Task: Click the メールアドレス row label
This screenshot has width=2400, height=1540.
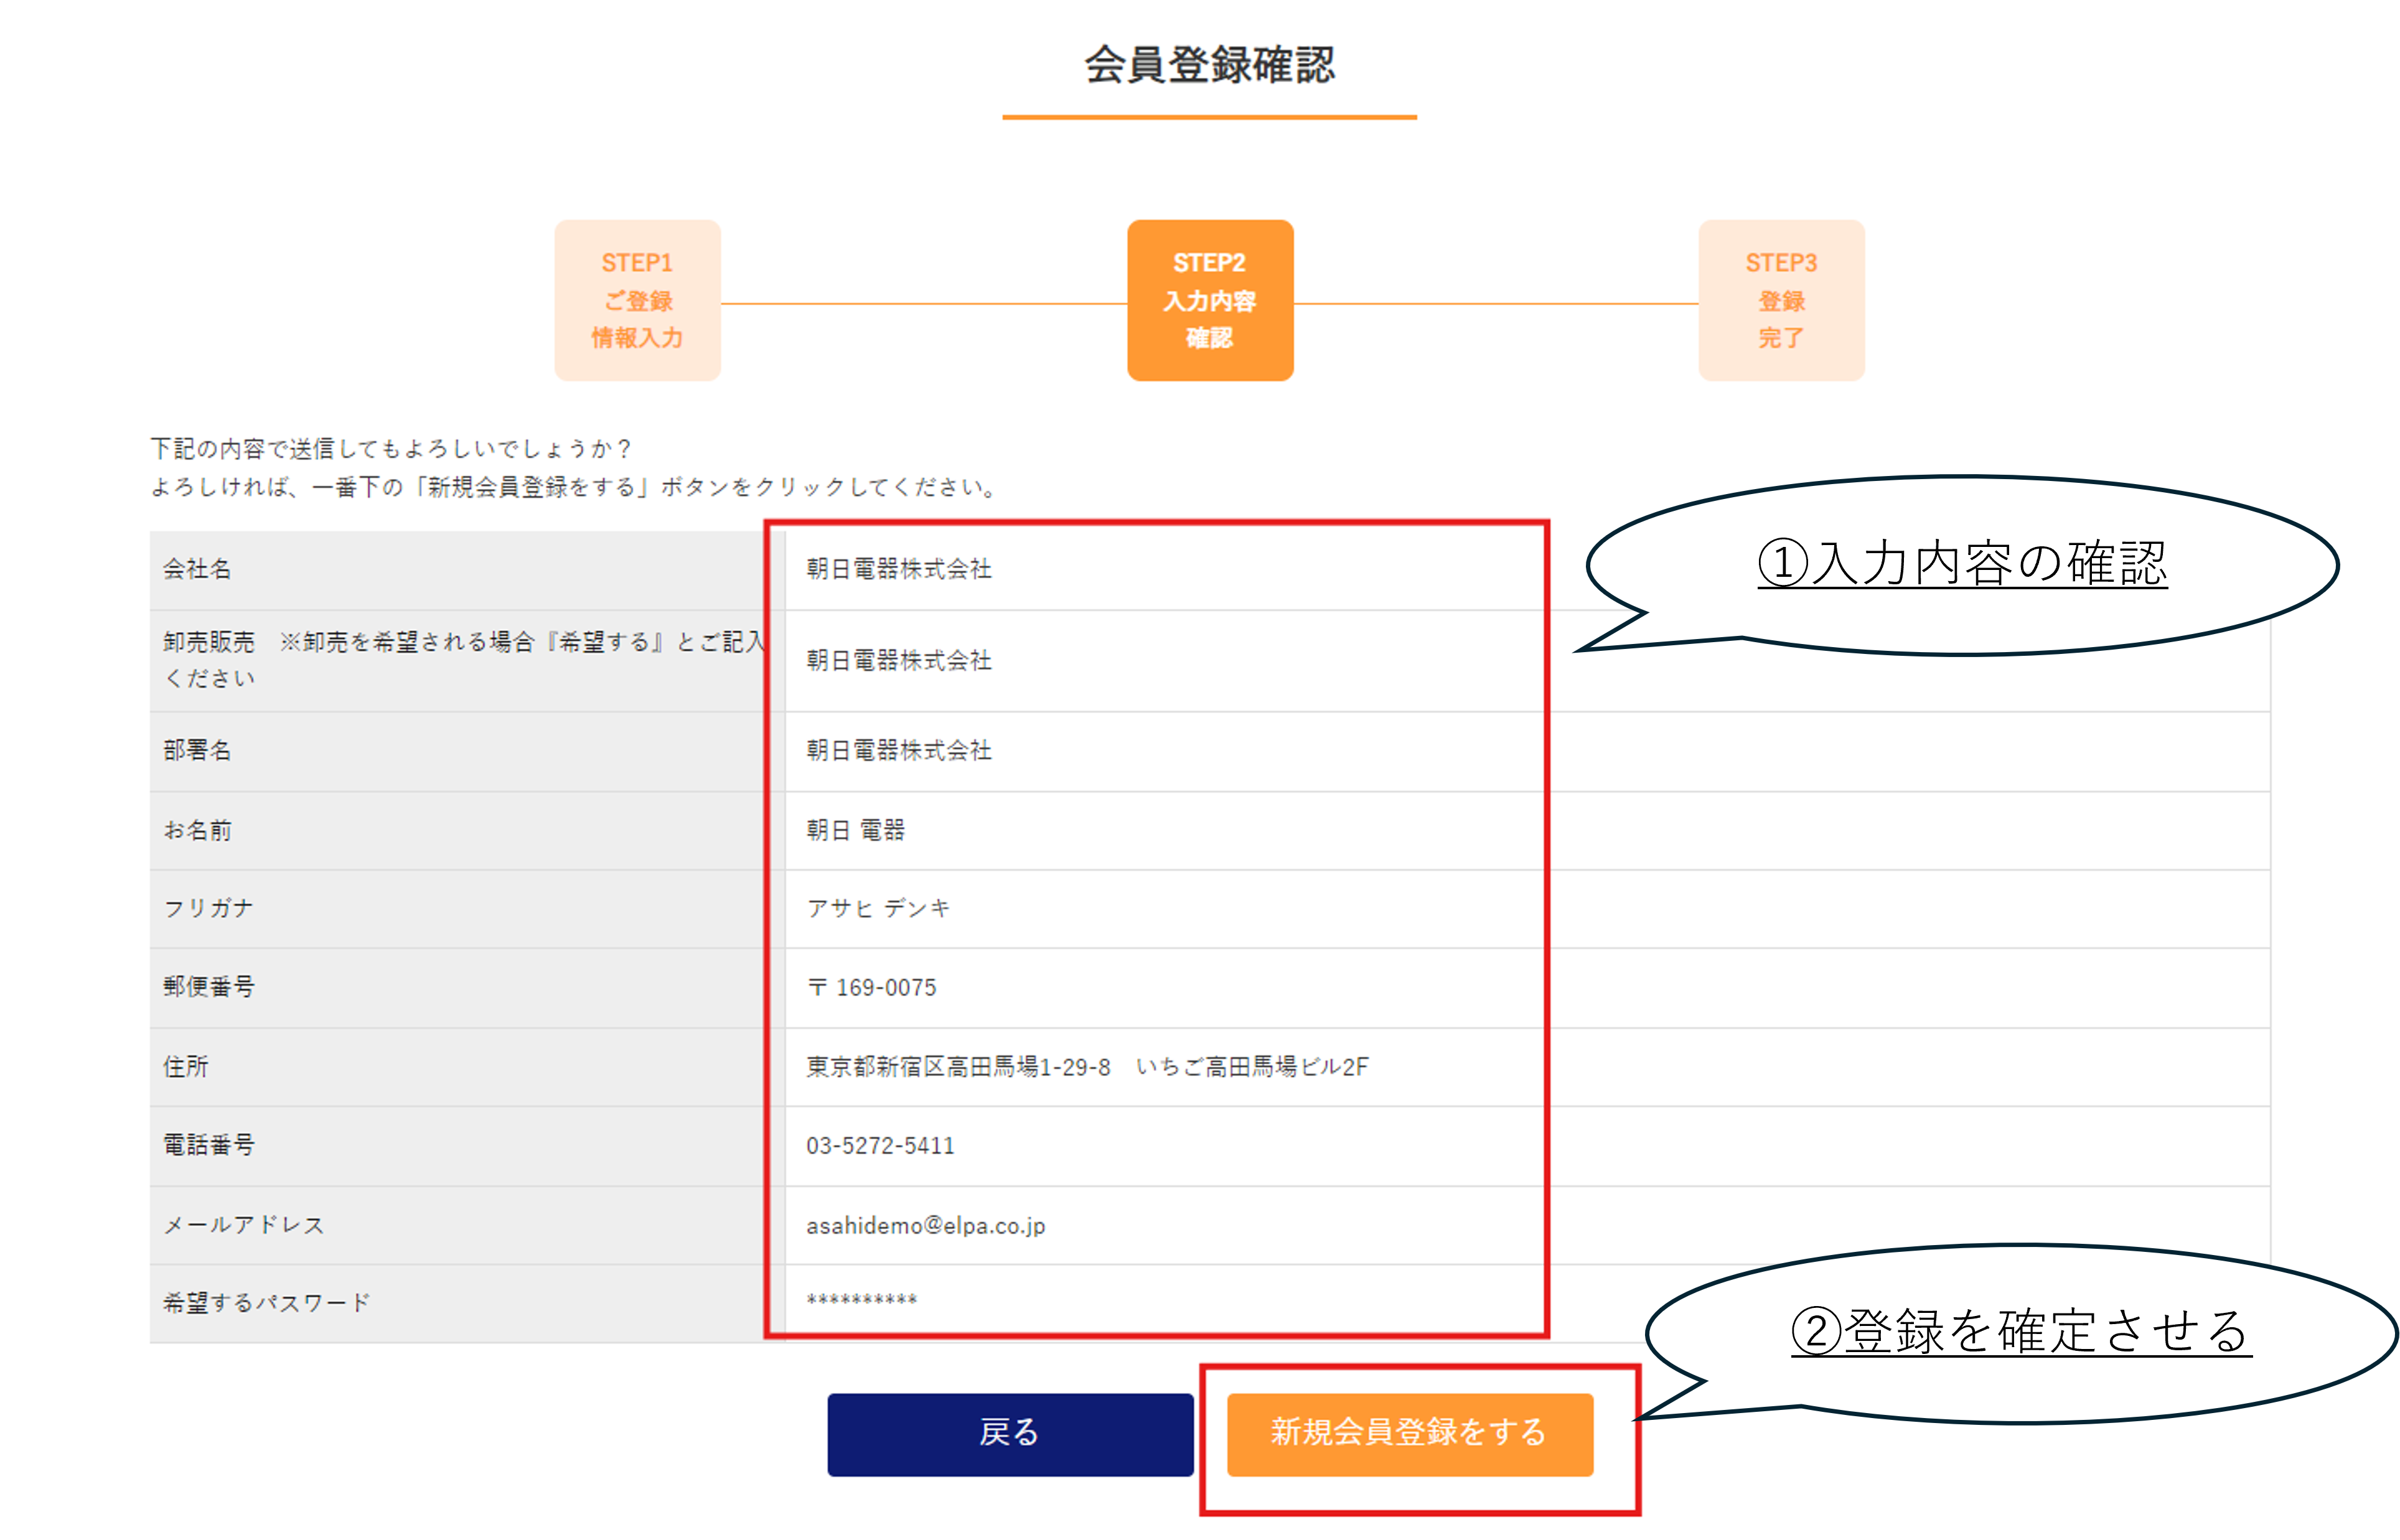Action: pos(243,1225)
